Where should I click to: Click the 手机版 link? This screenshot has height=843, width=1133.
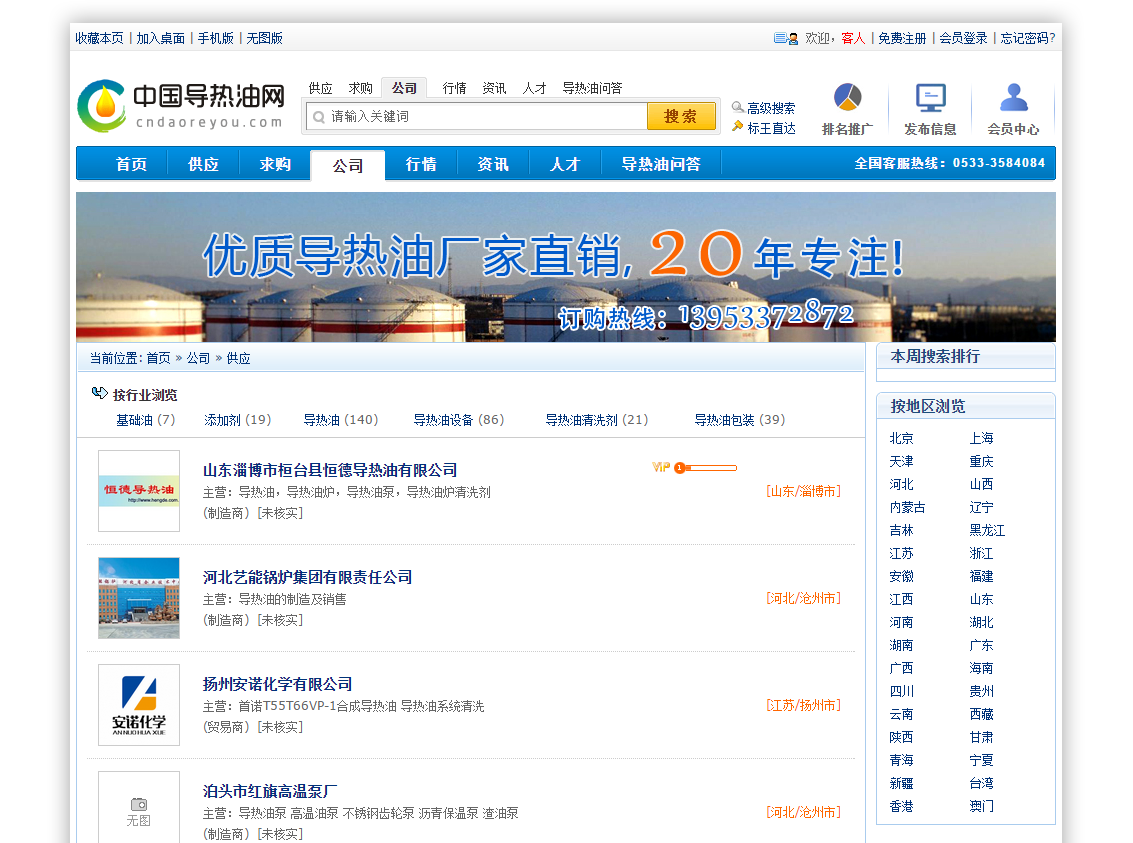coord(215,38)
